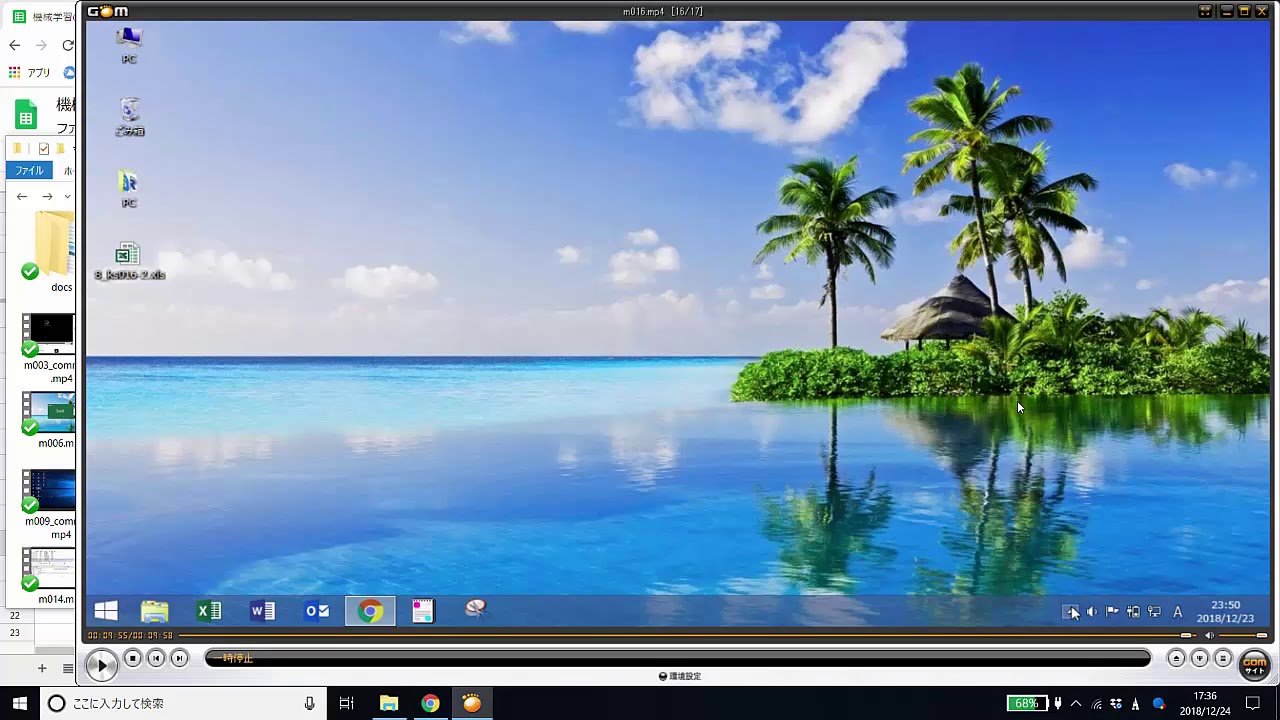Mute the GOM Player volume speaker
Screen dimensions: 1280x720
[x=1209, y=635]
